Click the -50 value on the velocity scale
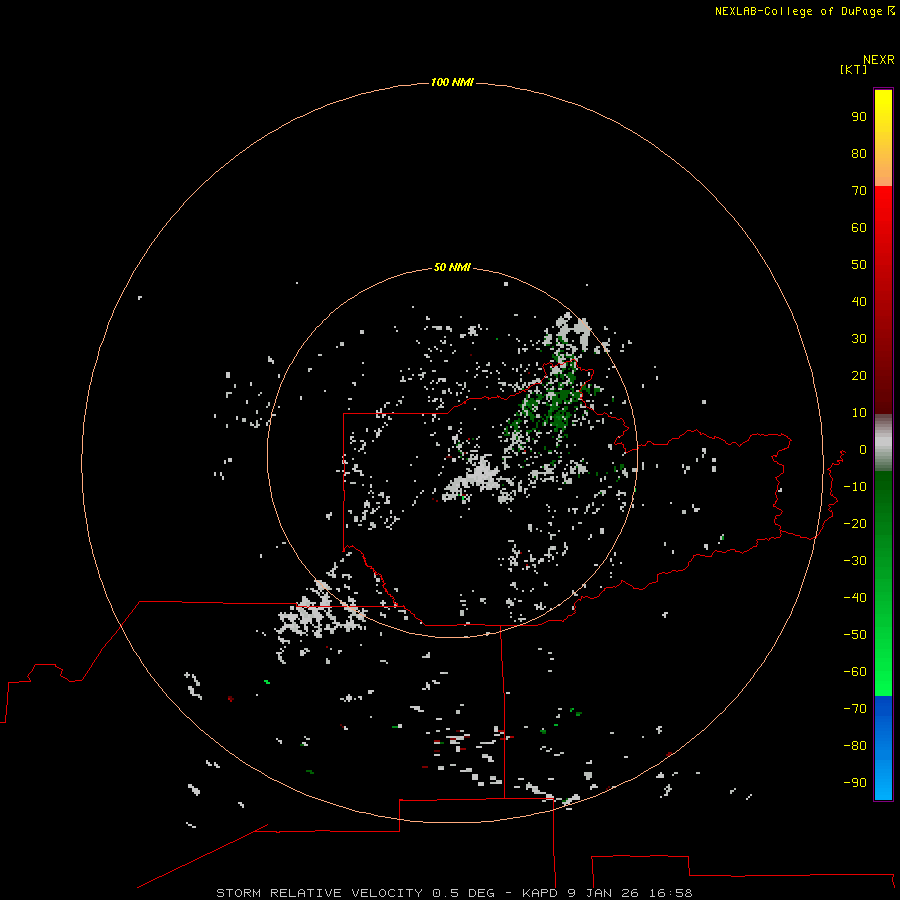Screen dimensions: 900x900 pos(855,635)
